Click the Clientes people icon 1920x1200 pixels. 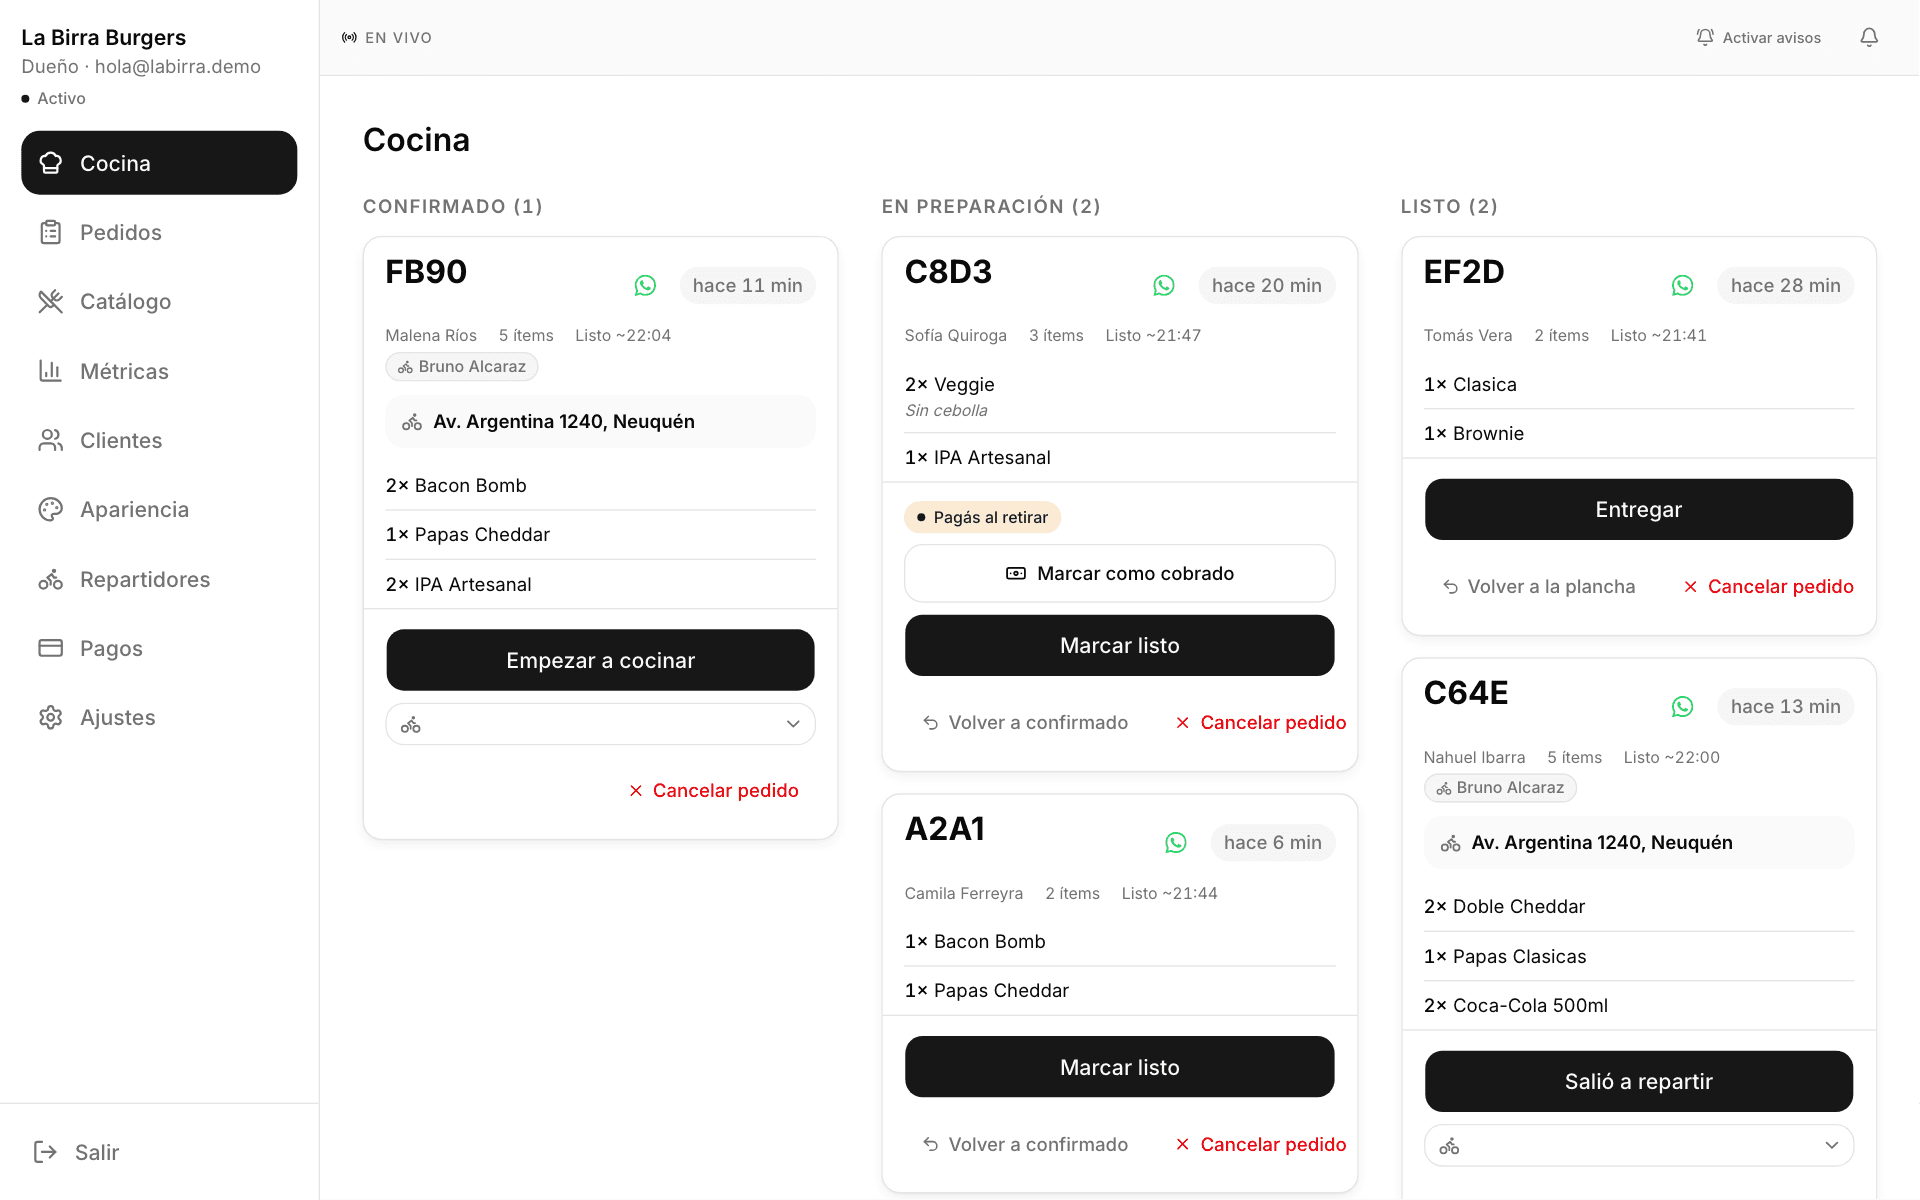point(50,440)
